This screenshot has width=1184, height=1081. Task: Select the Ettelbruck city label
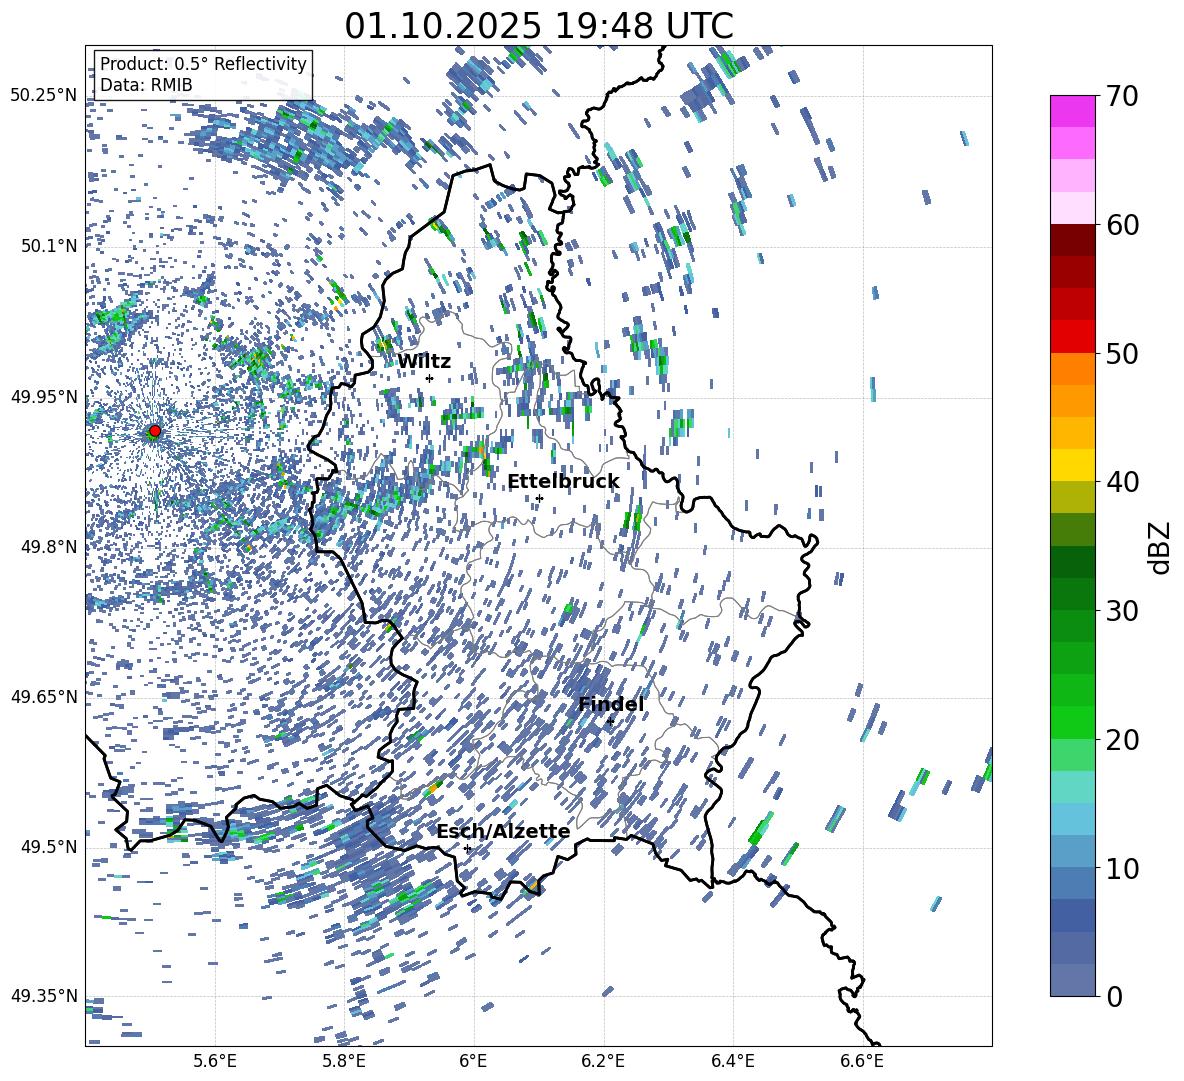(x=563, y=482)
